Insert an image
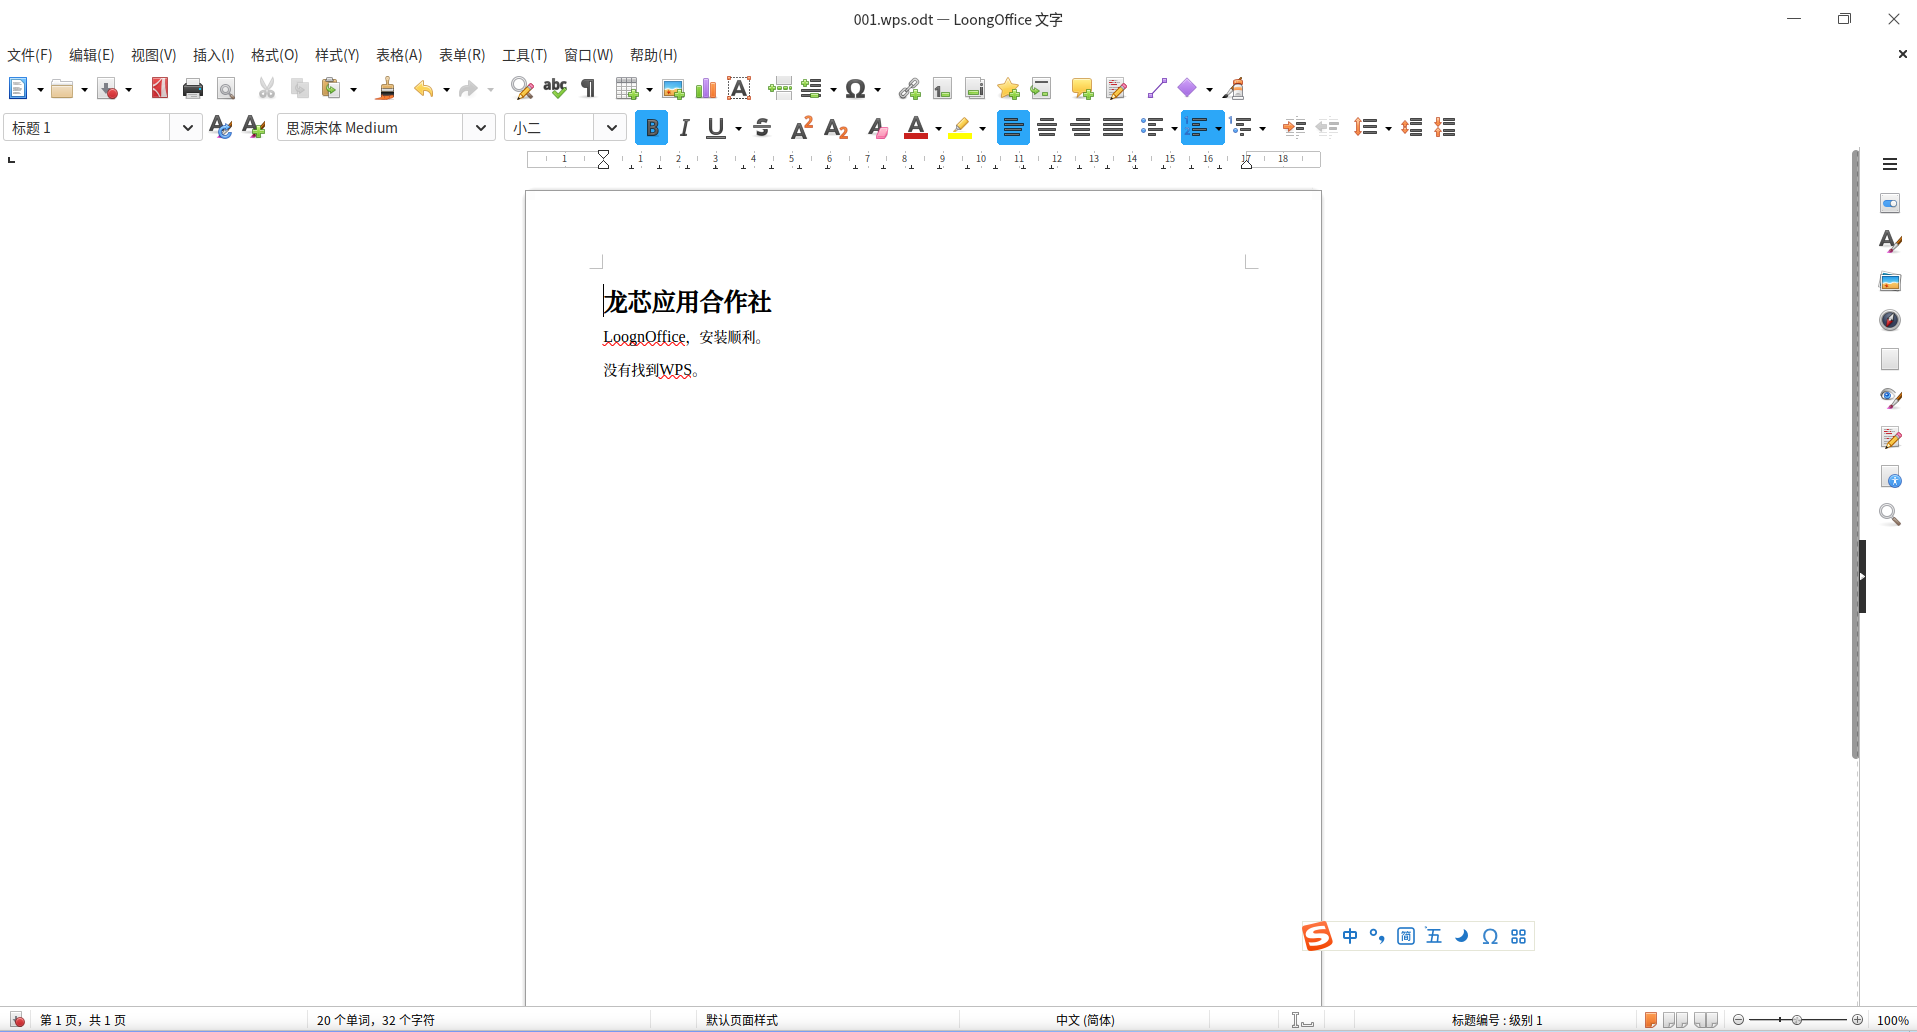1917x1032 pixels. [673, 89]
